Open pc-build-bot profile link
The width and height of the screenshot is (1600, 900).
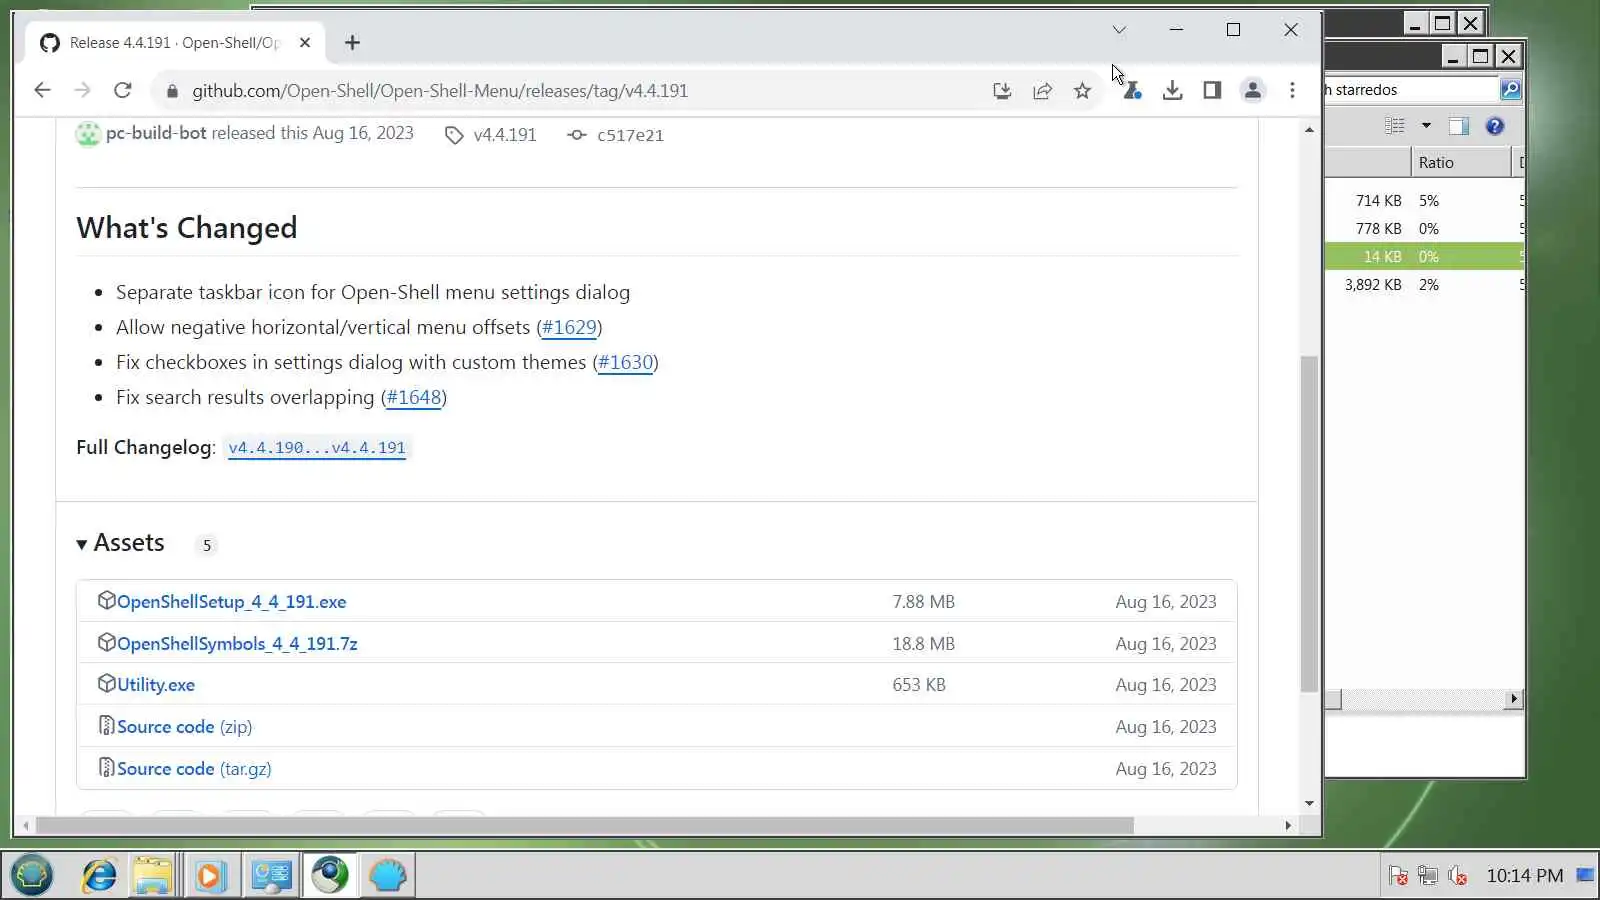click(x=156, y=133)
